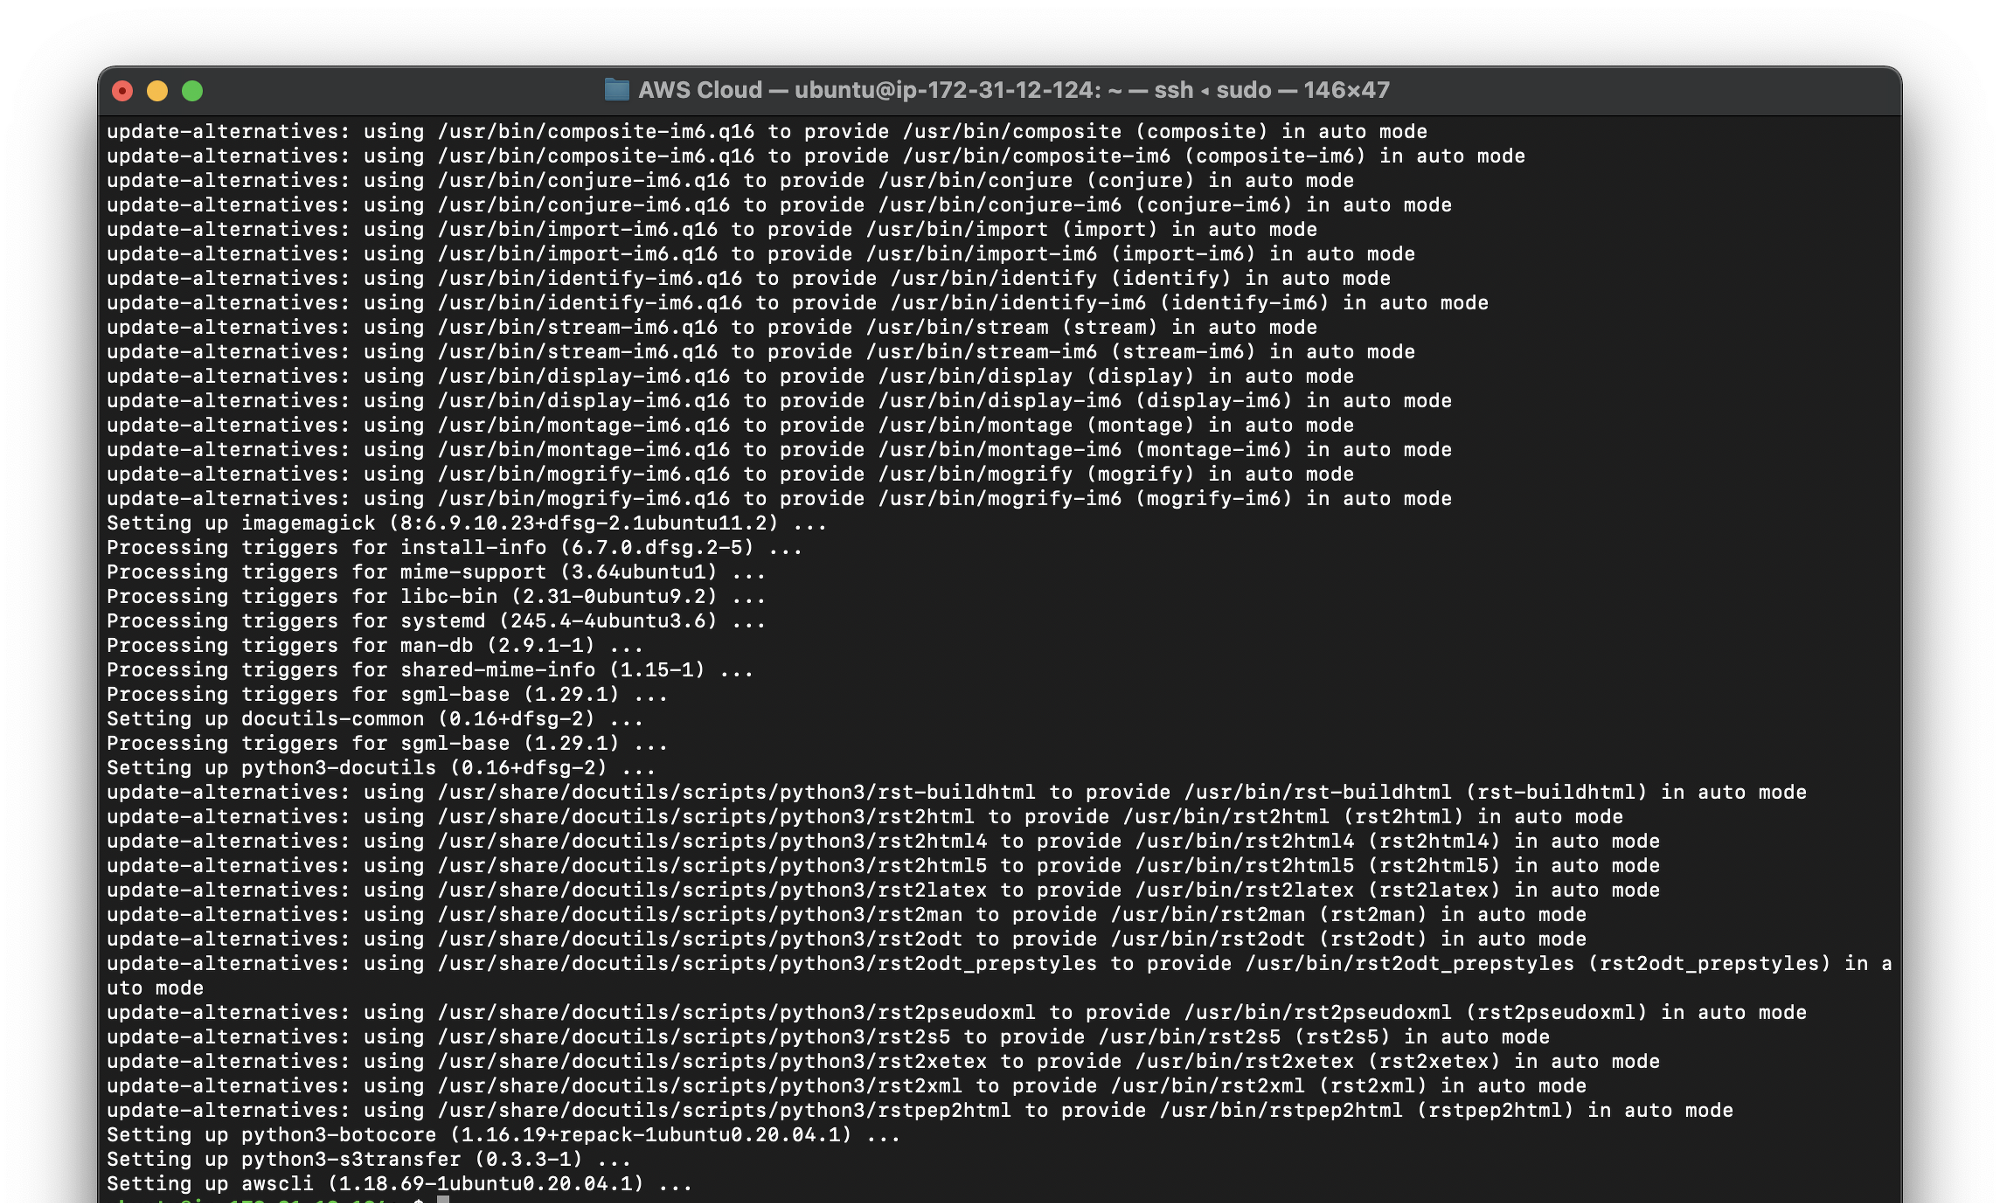Click the 'Setting up imagemagick' line
The height and width of the screenshot is (1203, 2000).
[x=466, y=523]
